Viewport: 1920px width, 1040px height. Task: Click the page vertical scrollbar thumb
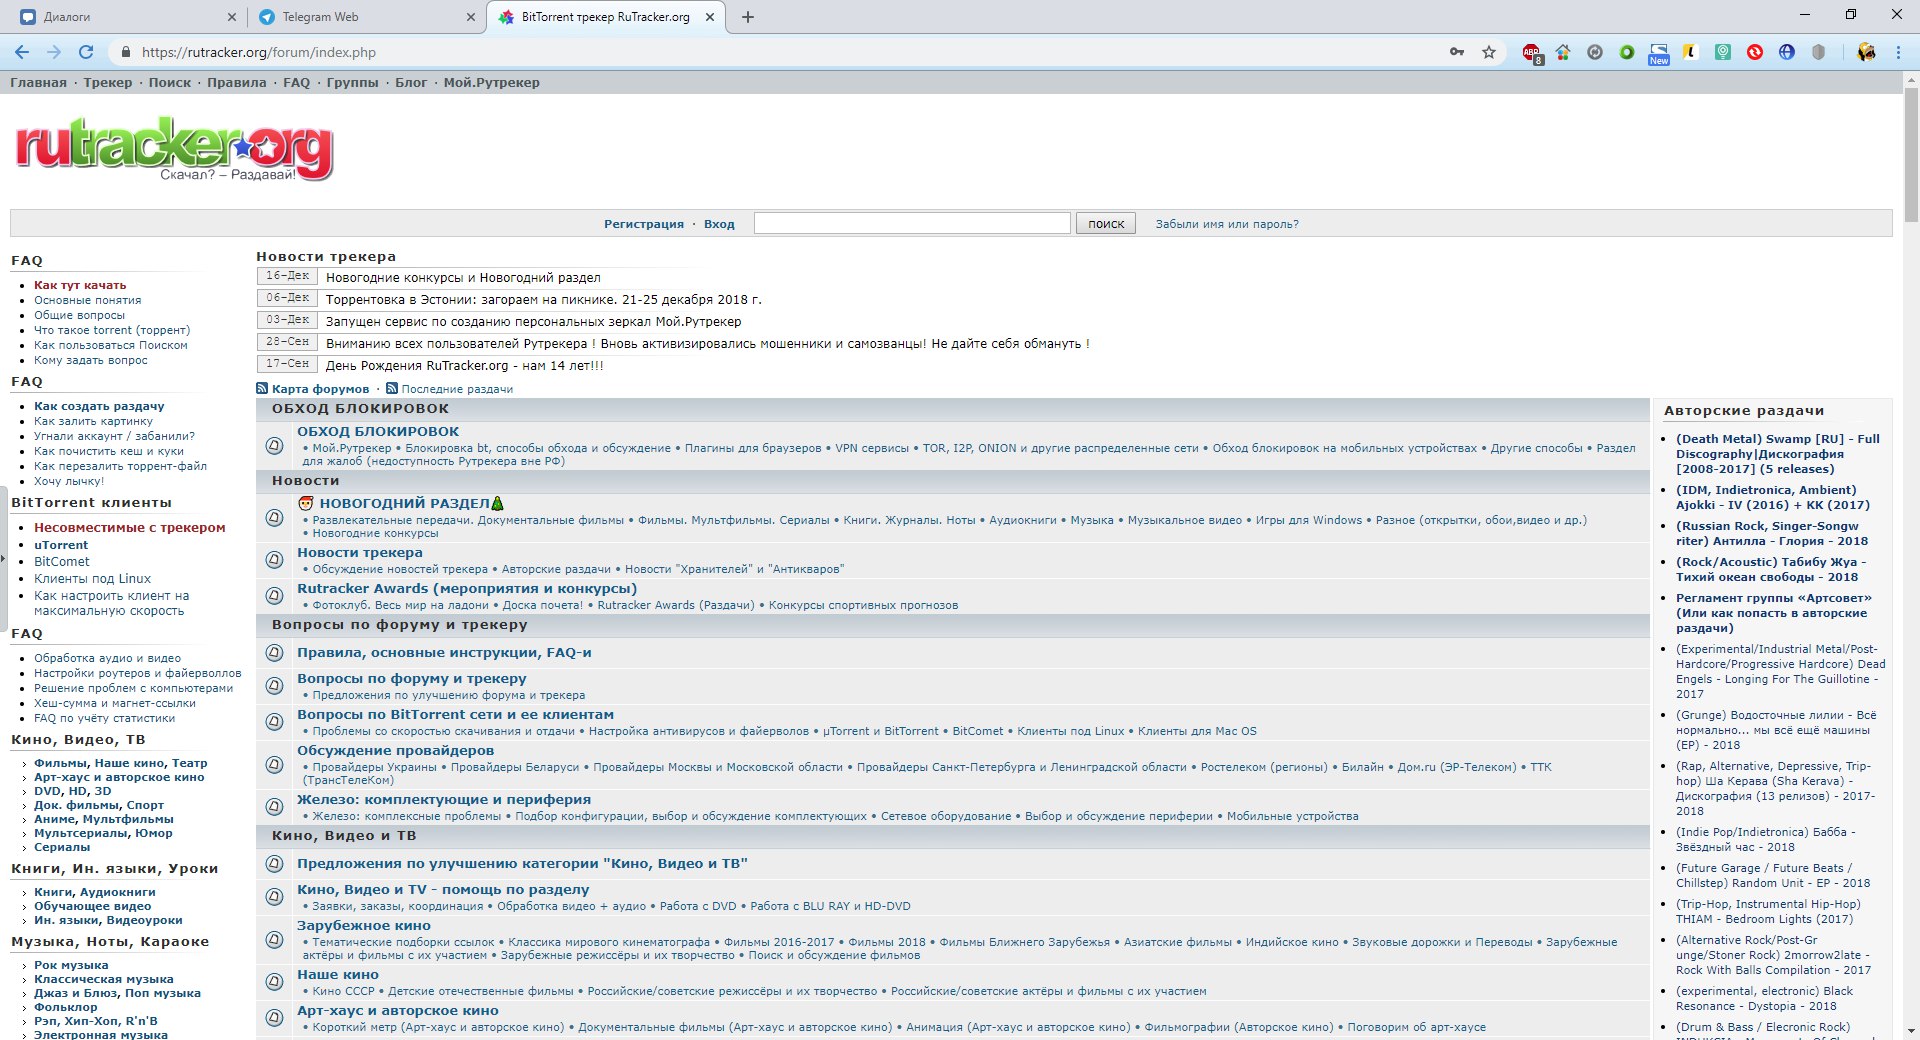coord(1911,155)
